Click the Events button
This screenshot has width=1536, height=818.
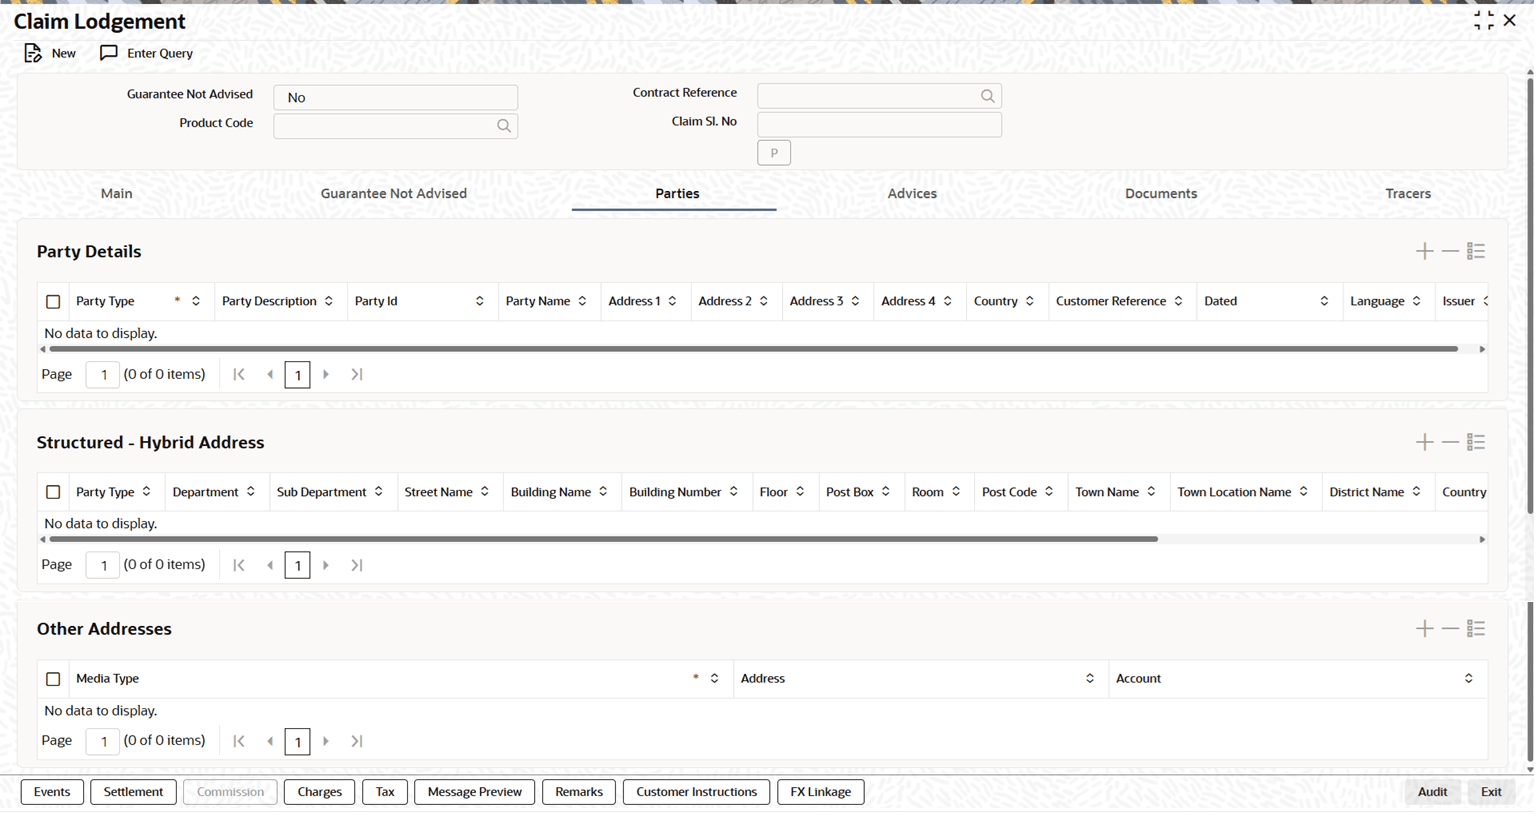tap(52, 792)
